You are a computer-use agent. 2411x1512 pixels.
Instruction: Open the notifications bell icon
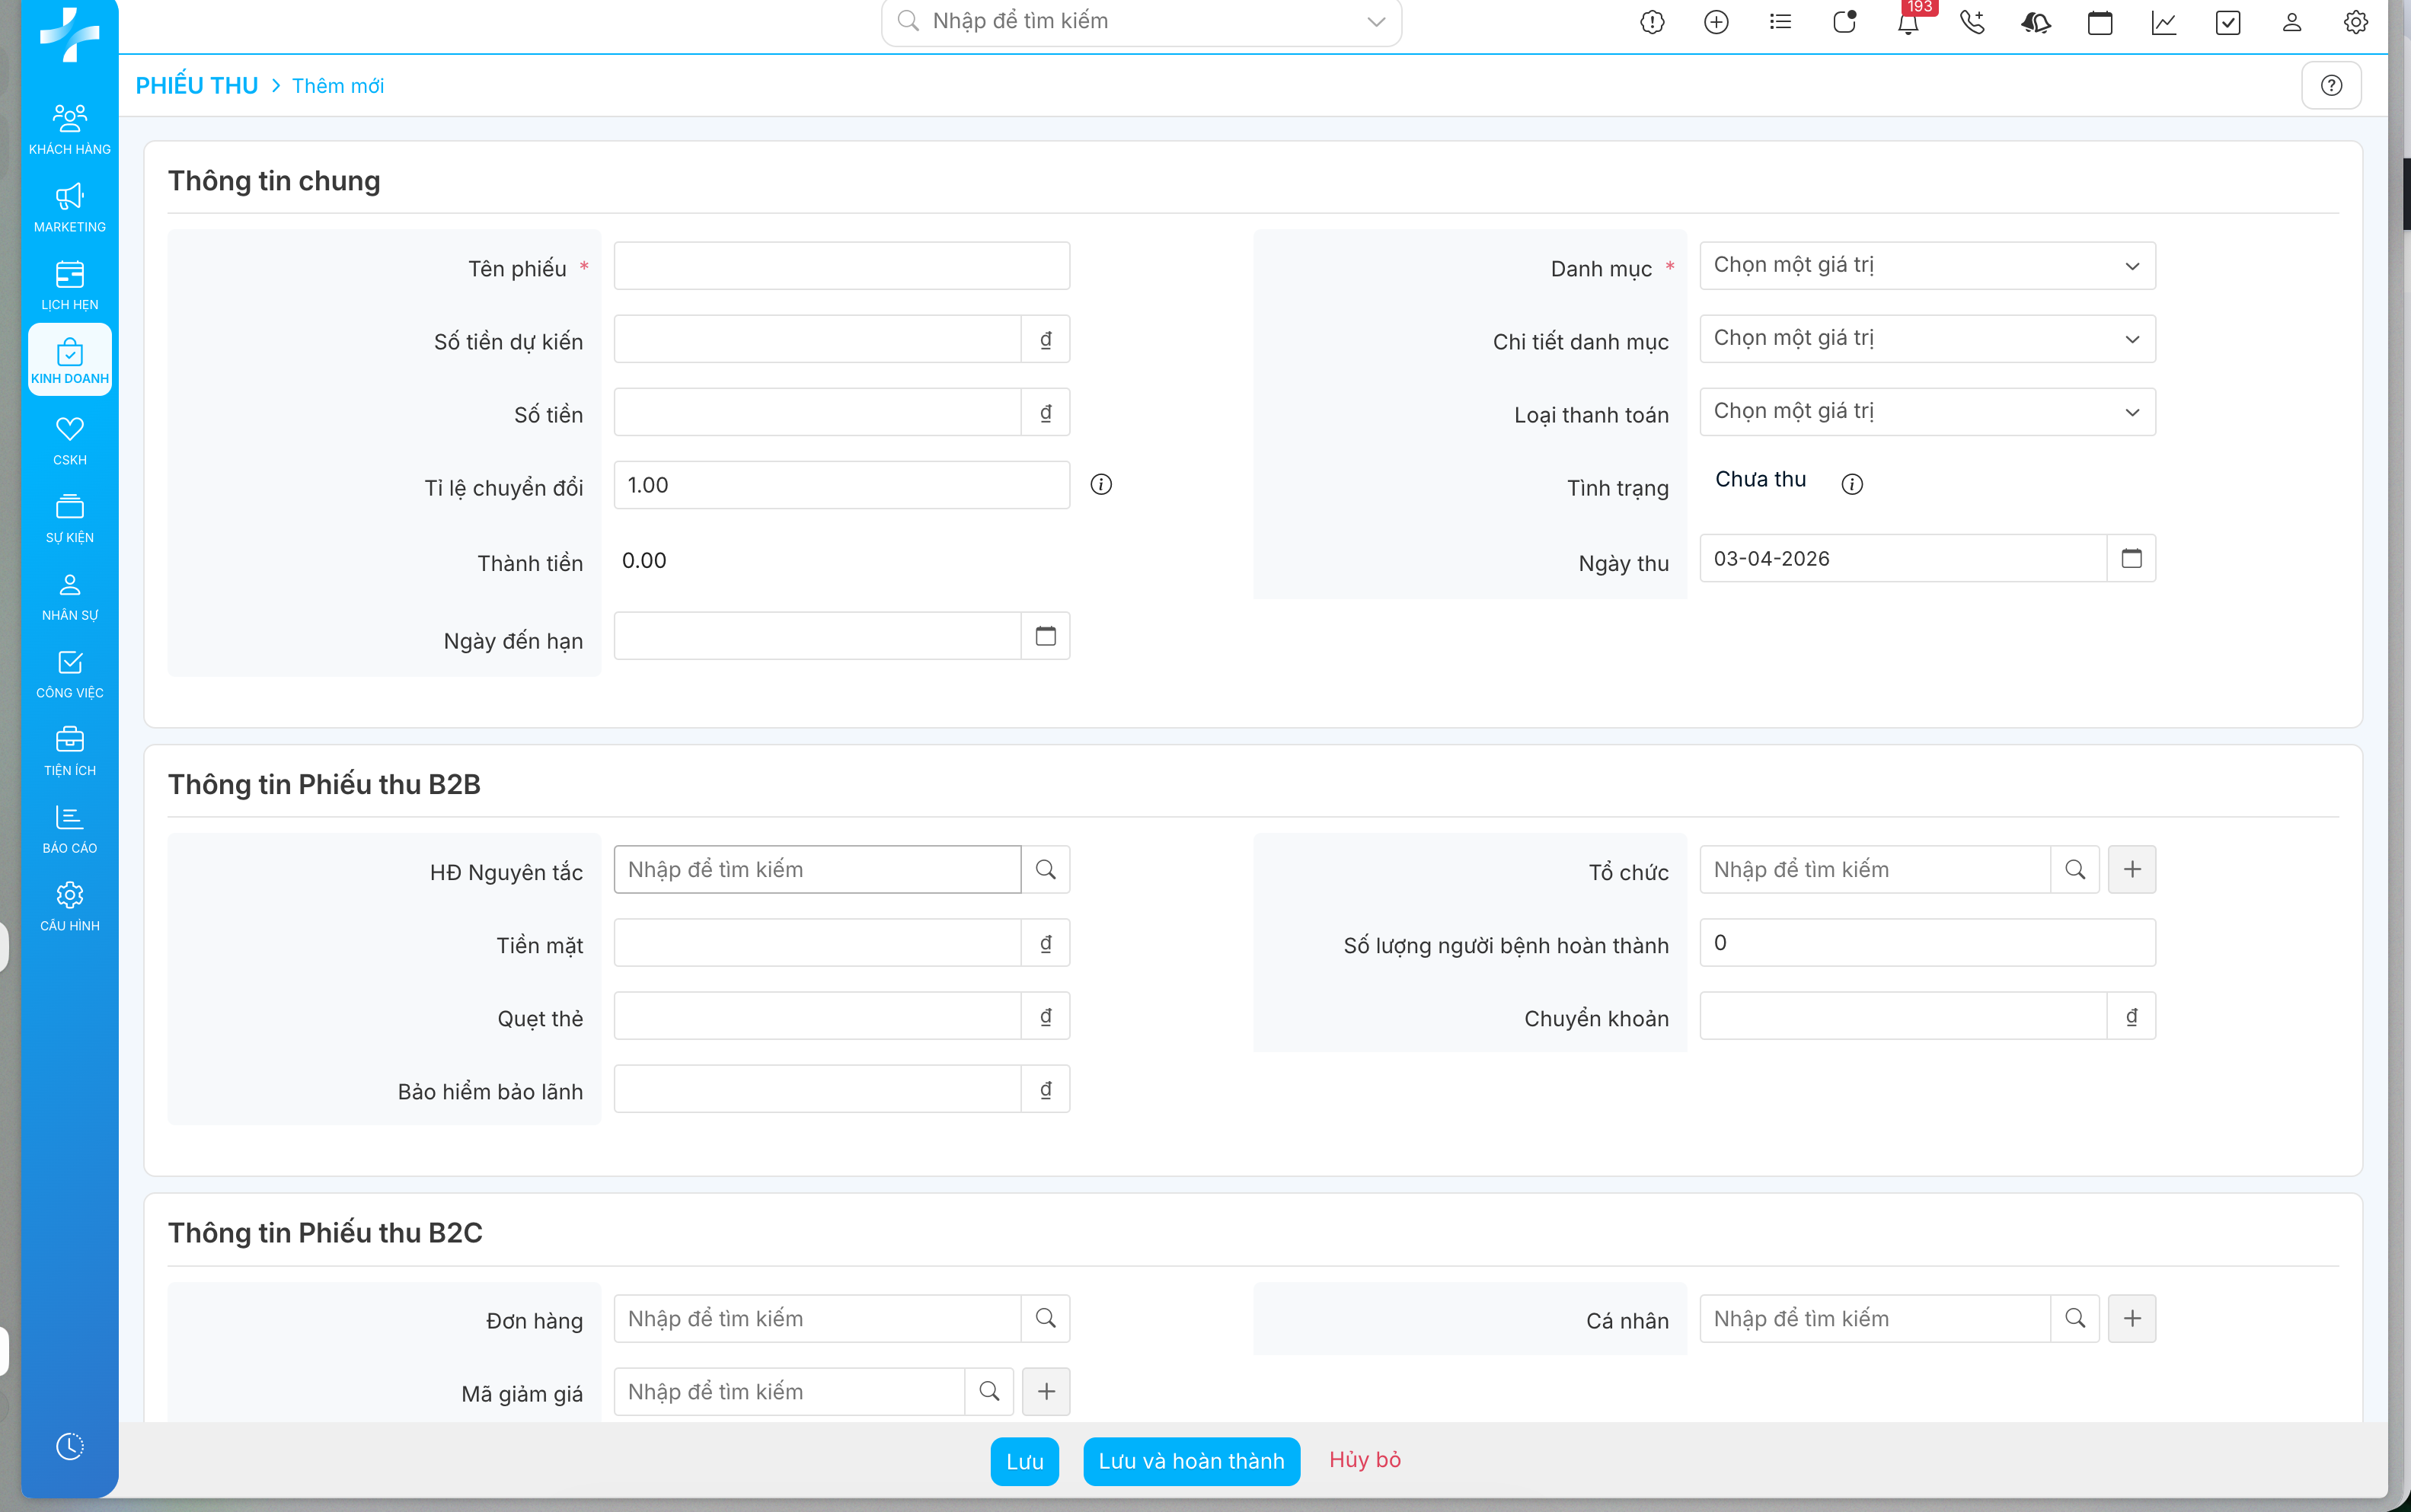1908,23
